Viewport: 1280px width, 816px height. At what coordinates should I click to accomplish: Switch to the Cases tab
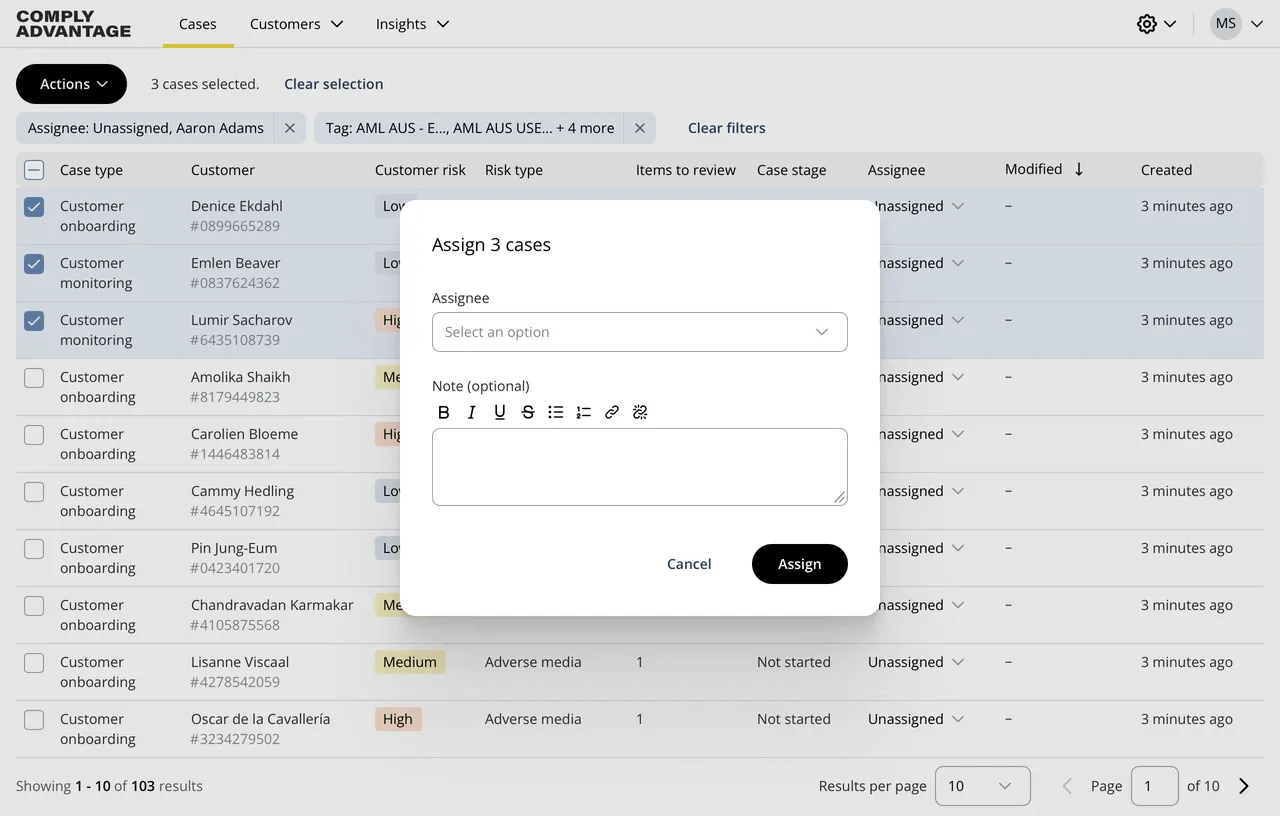click(x=197, y=23)
